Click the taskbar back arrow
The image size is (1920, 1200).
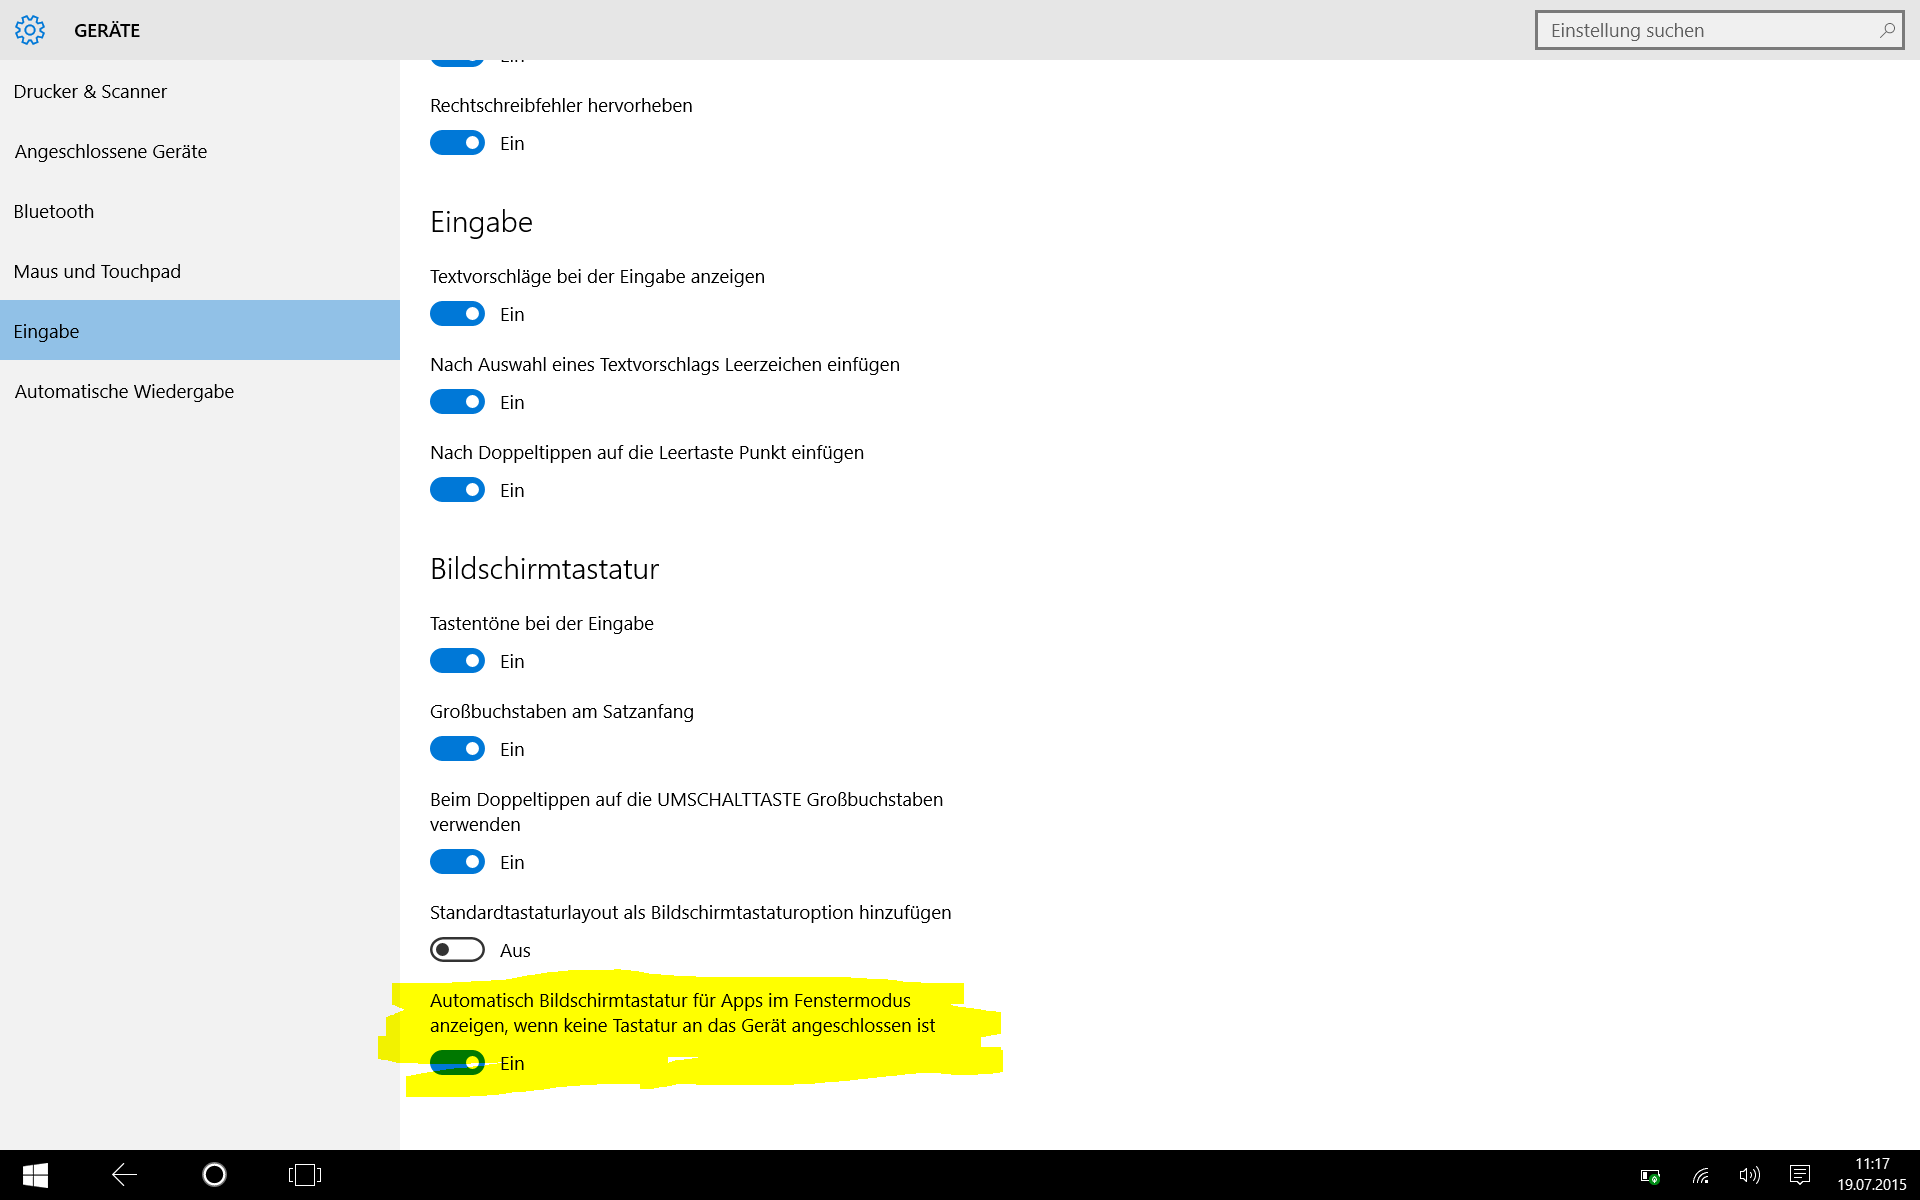[124, 1175]
